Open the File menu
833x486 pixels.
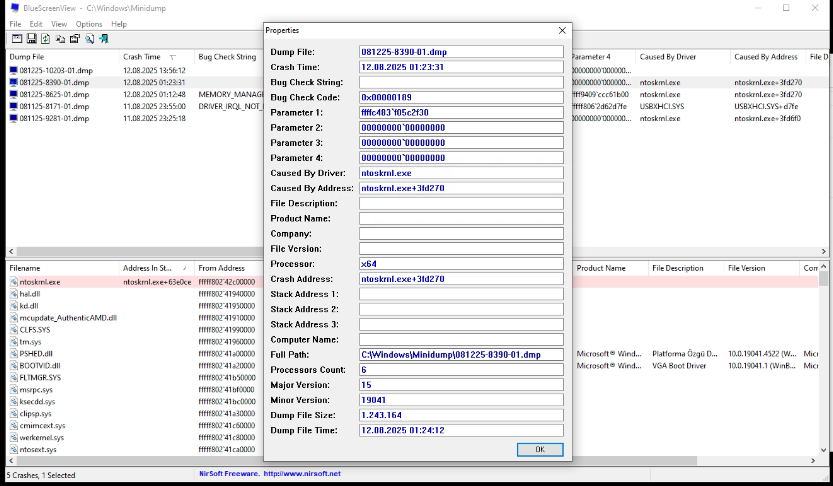coord(15,24)
